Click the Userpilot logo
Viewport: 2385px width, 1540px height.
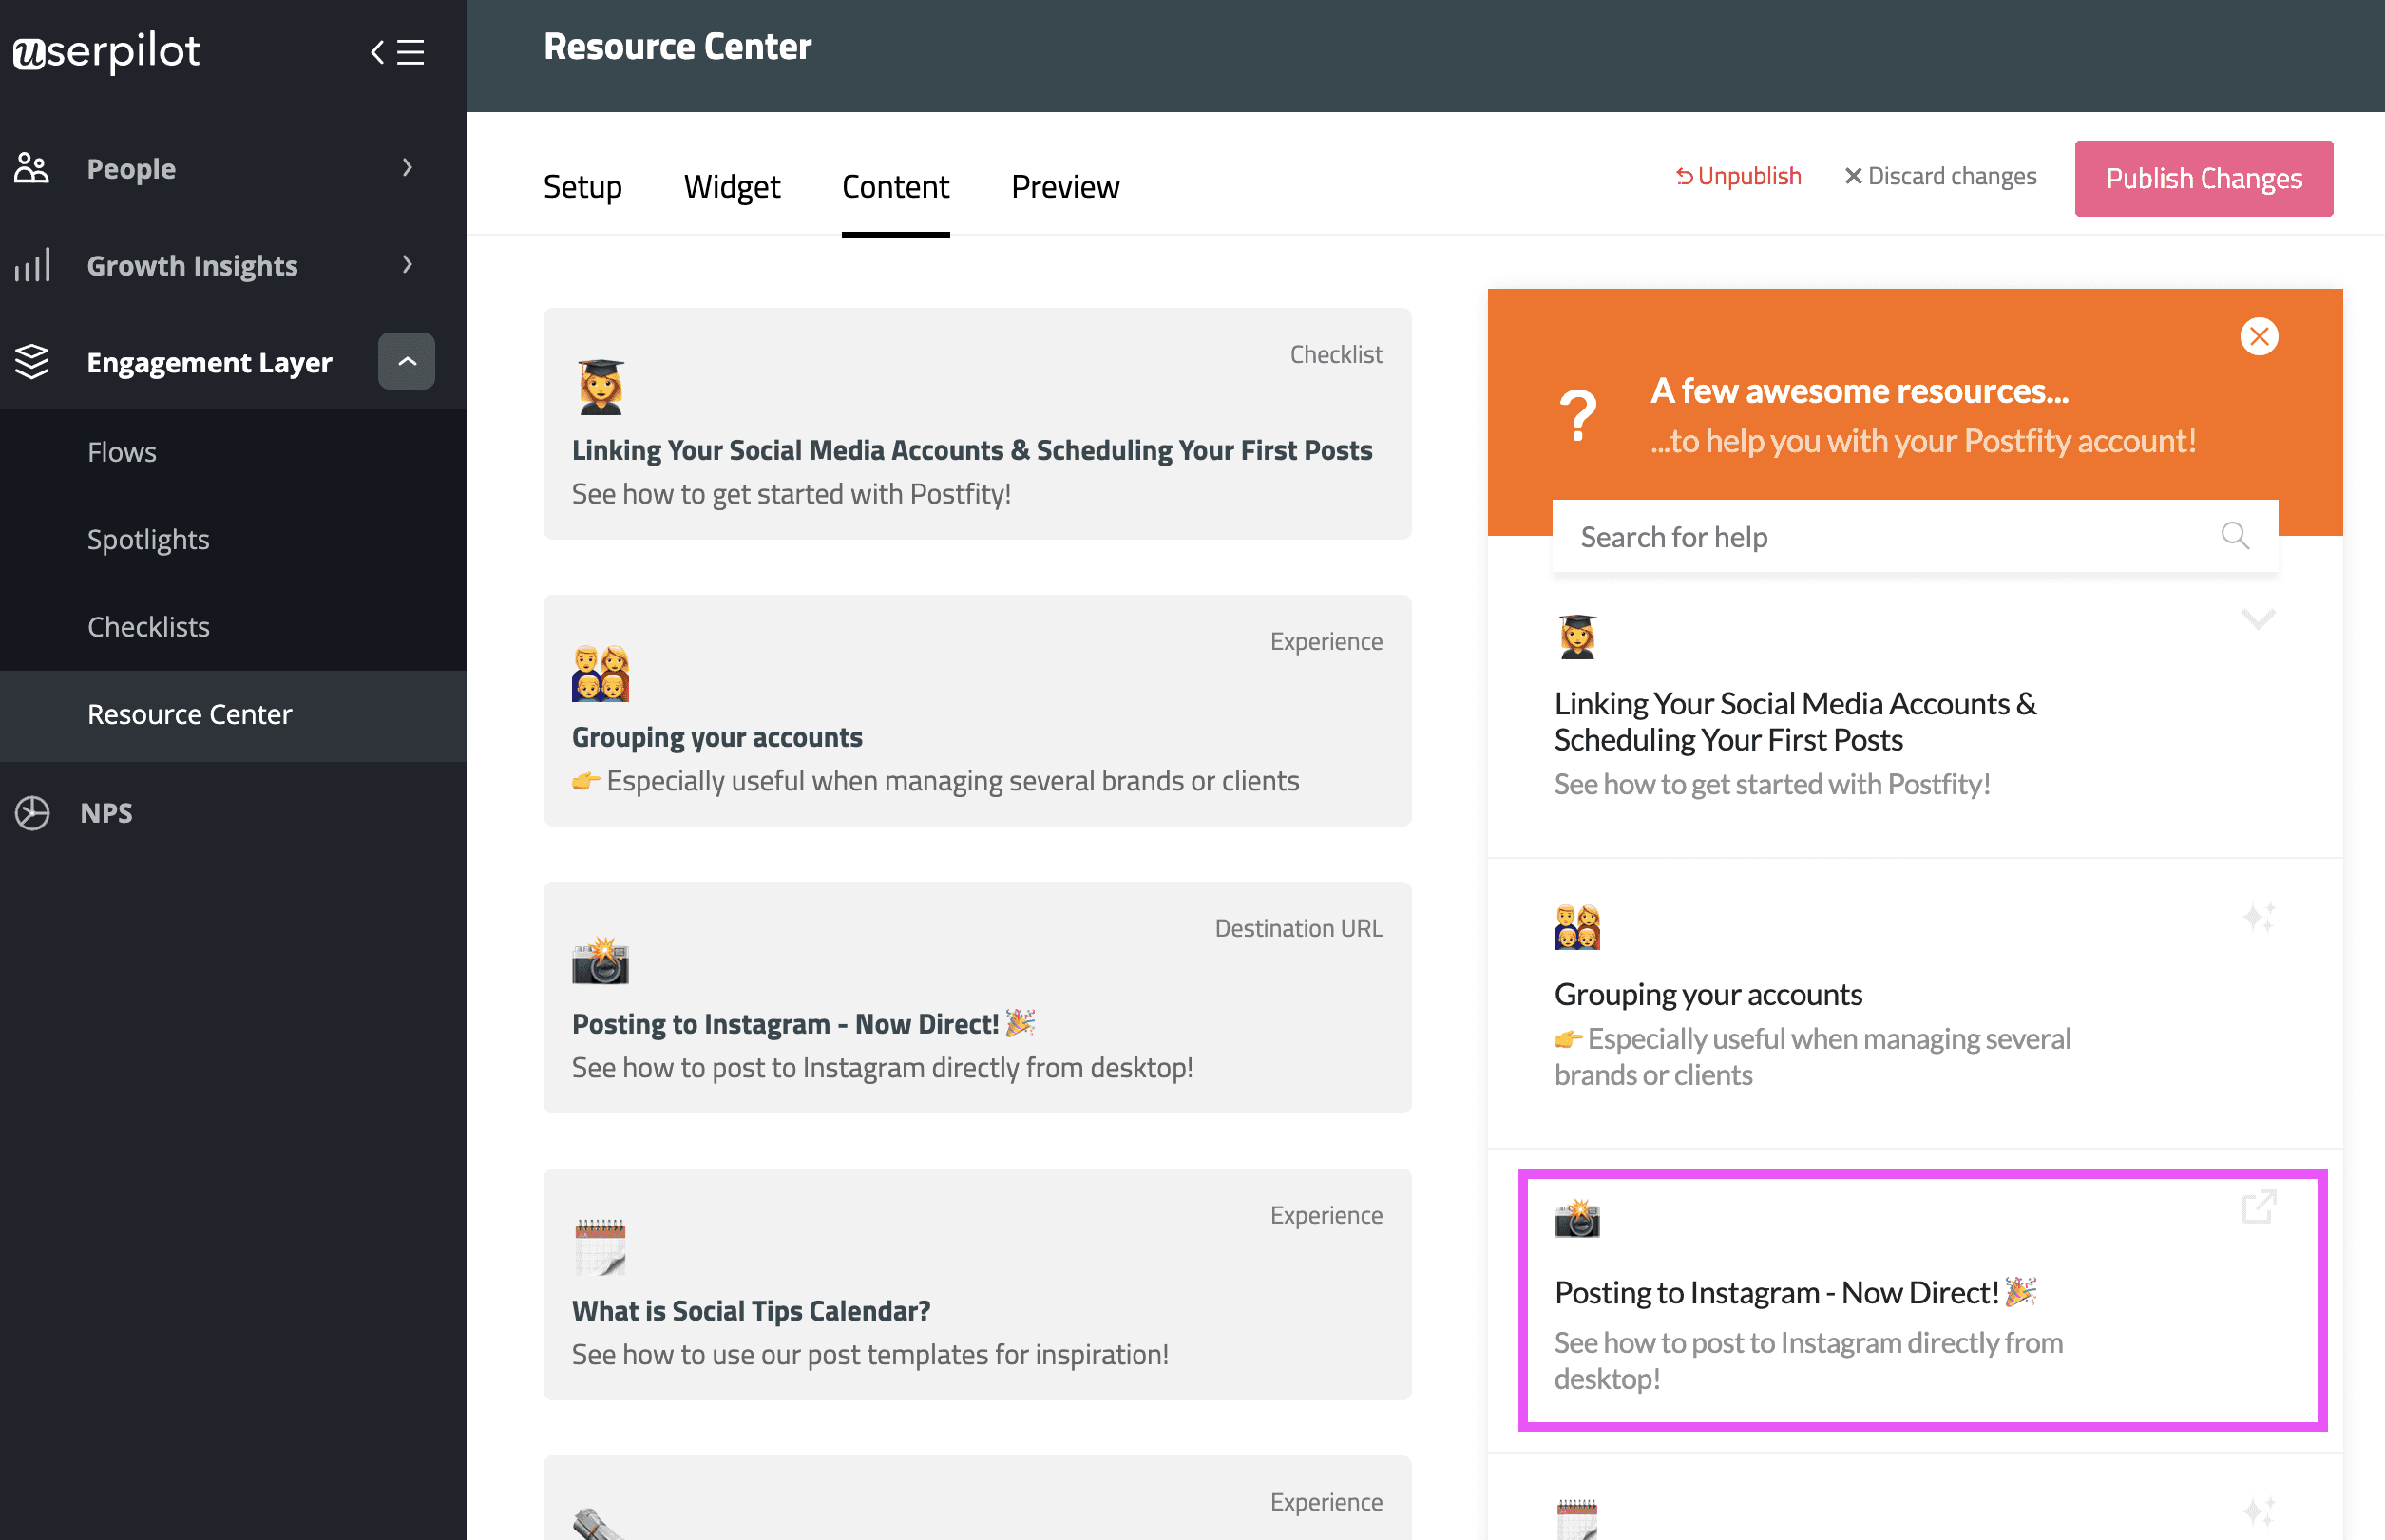coord(106,52)
